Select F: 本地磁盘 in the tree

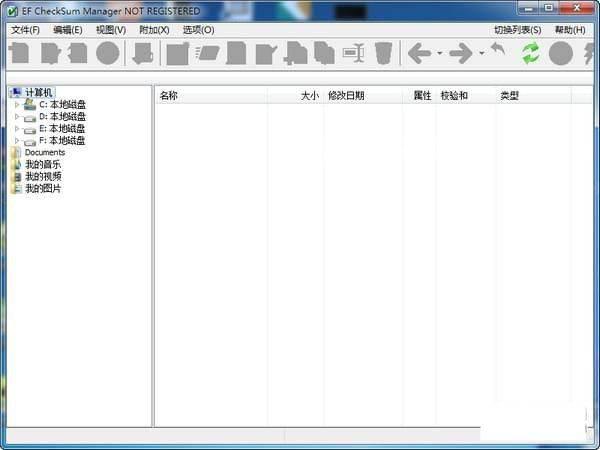tap(62, 141)
